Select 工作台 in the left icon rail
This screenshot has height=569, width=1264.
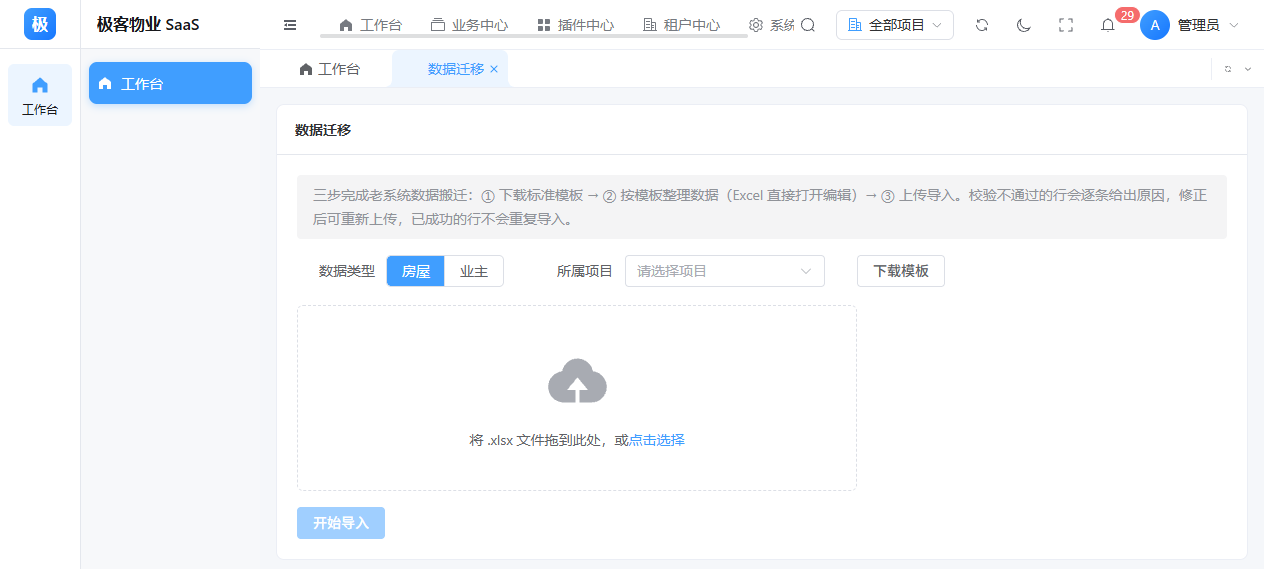(x=40, y=95)
